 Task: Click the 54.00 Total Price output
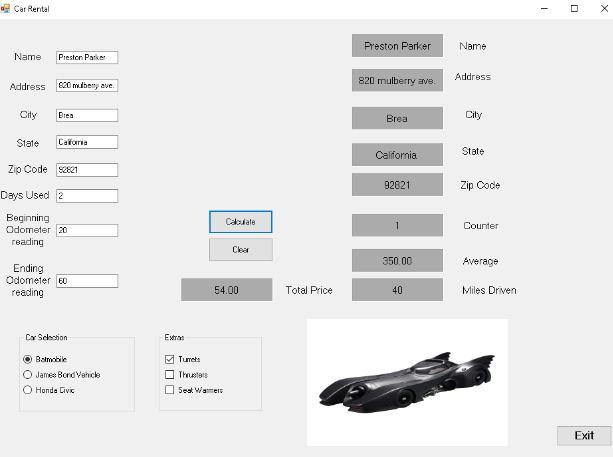coord(226,290)
